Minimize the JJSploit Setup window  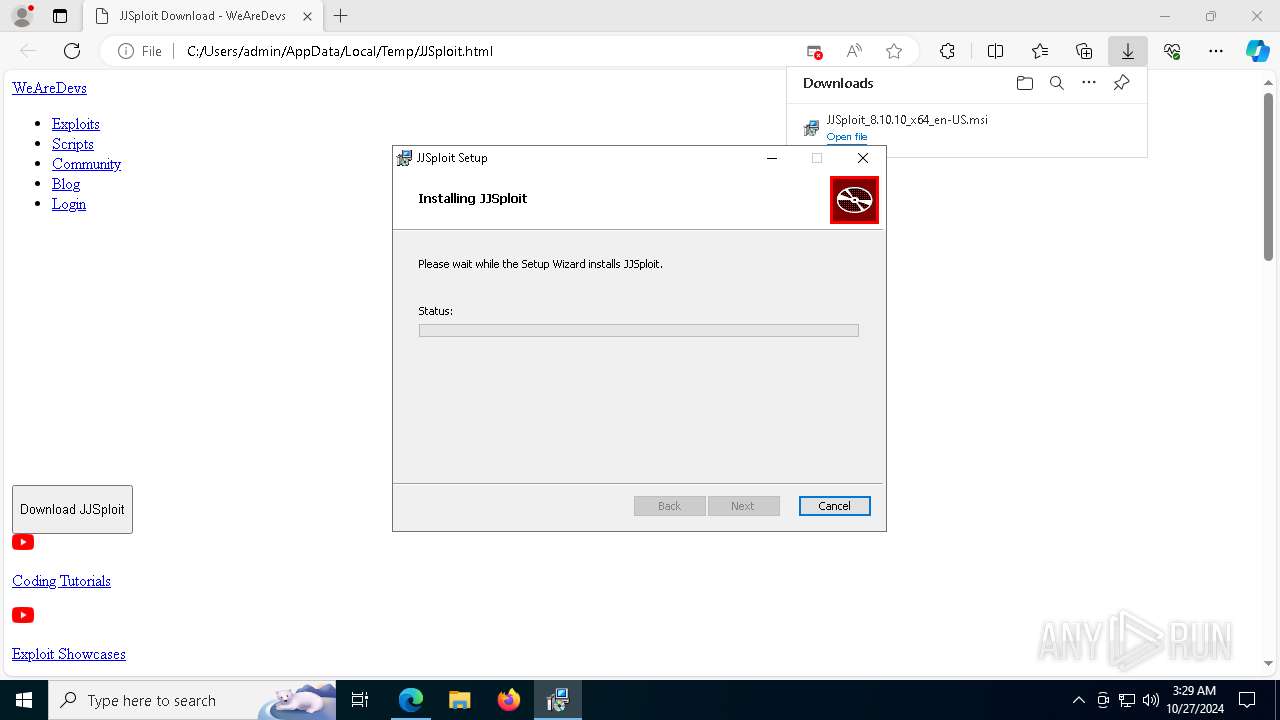pos(772,158)
